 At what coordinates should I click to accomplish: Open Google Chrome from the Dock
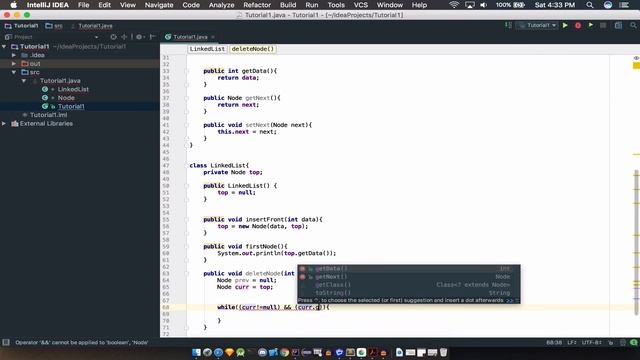click(284, 352)
